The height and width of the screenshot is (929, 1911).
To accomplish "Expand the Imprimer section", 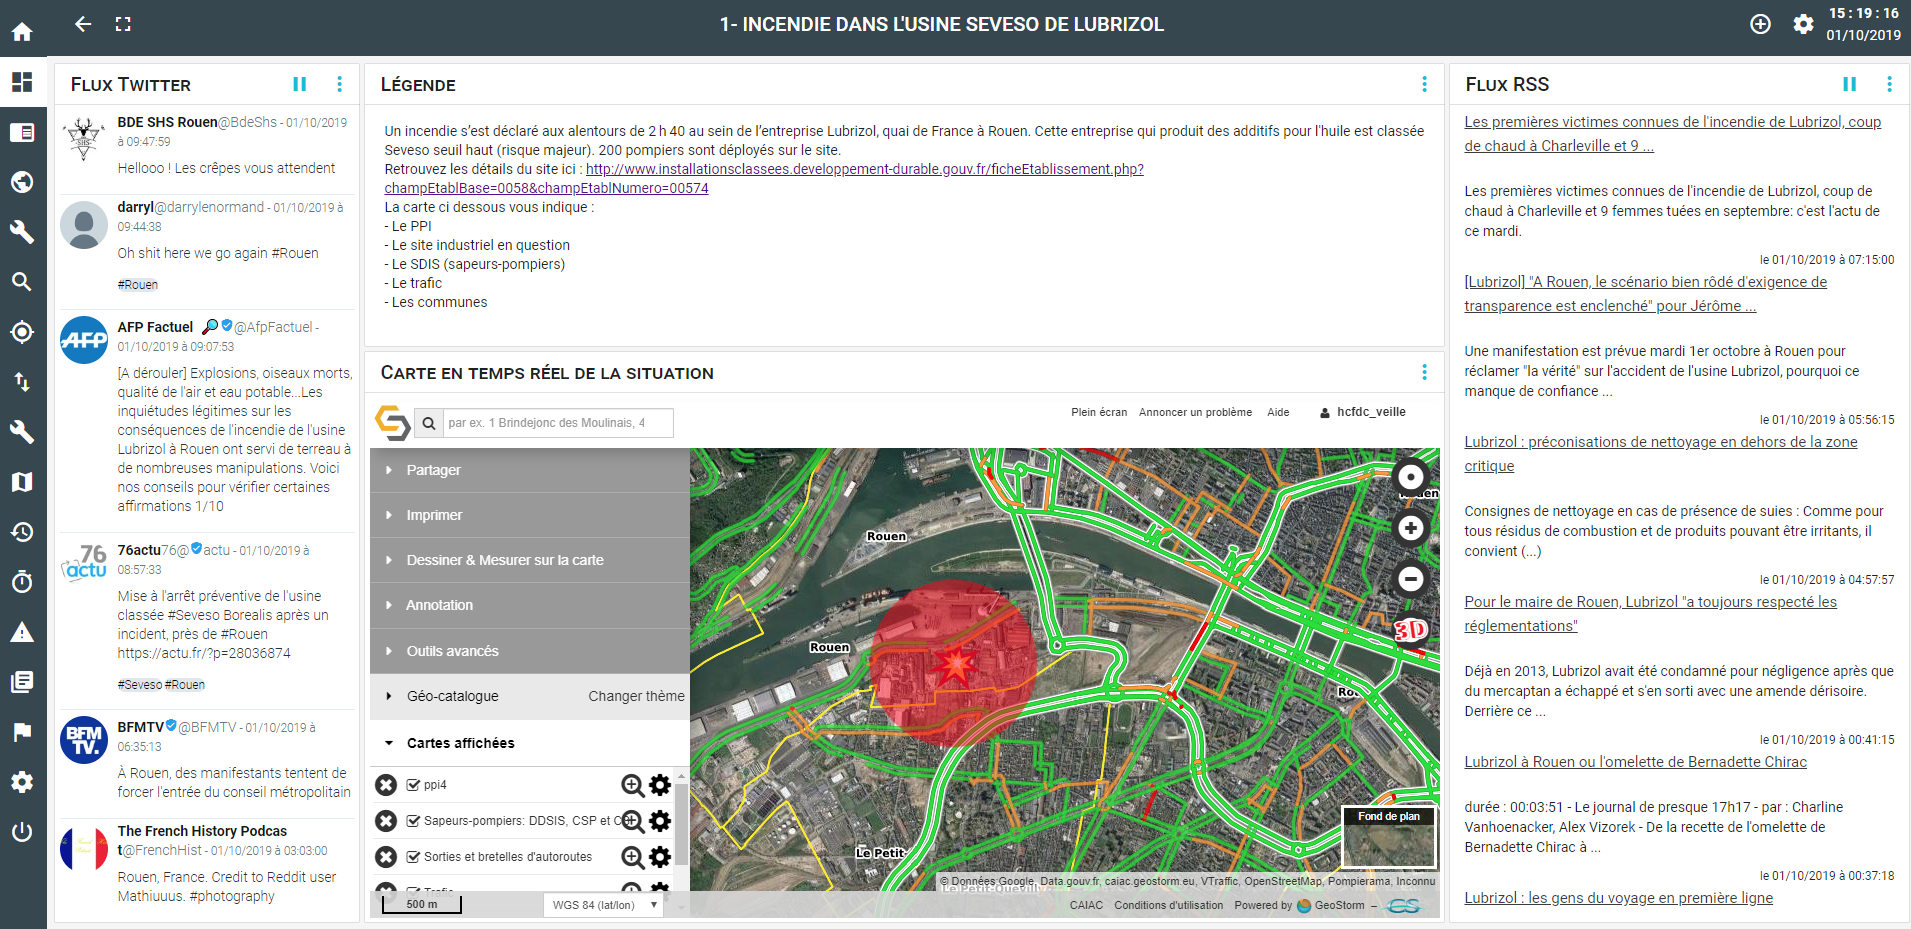I will point(530,515).
